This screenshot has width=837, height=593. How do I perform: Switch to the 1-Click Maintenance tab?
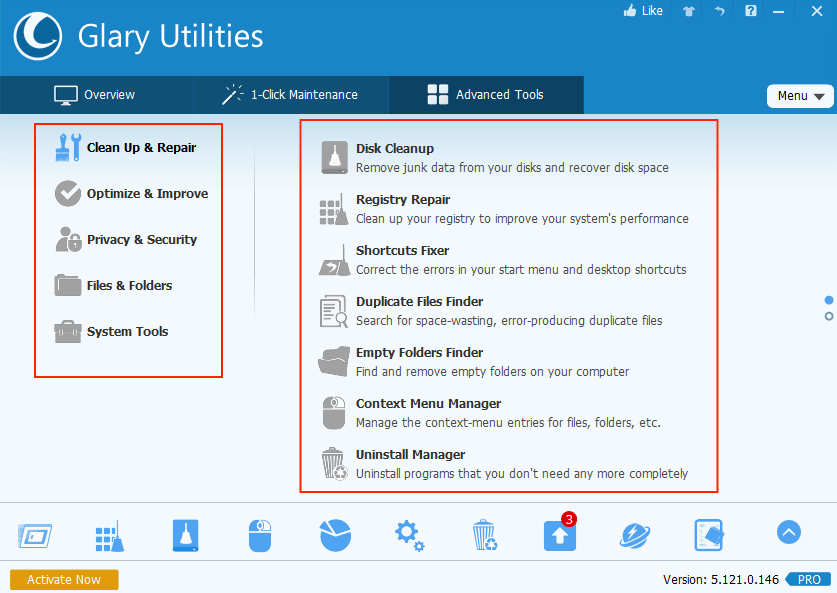(x=290, y=95)
